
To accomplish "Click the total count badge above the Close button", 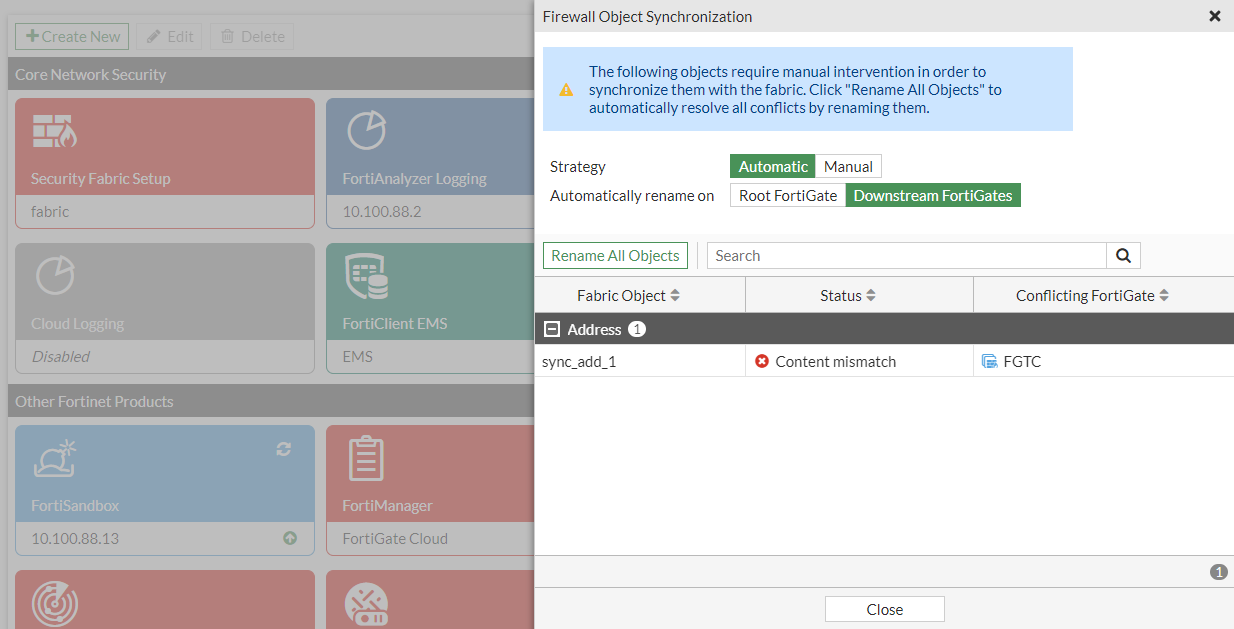I will pos(1218,572).
